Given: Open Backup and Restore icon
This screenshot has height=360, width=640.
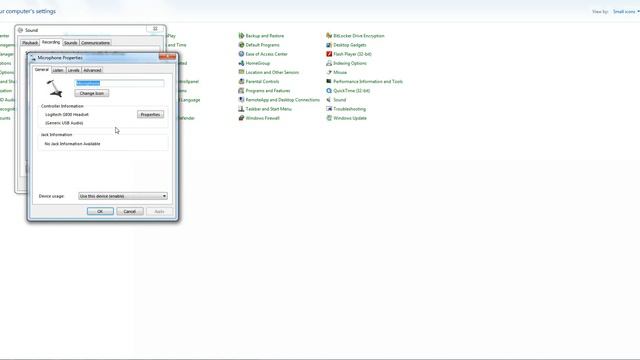Looking at the screenshot, I should [241, 36].
